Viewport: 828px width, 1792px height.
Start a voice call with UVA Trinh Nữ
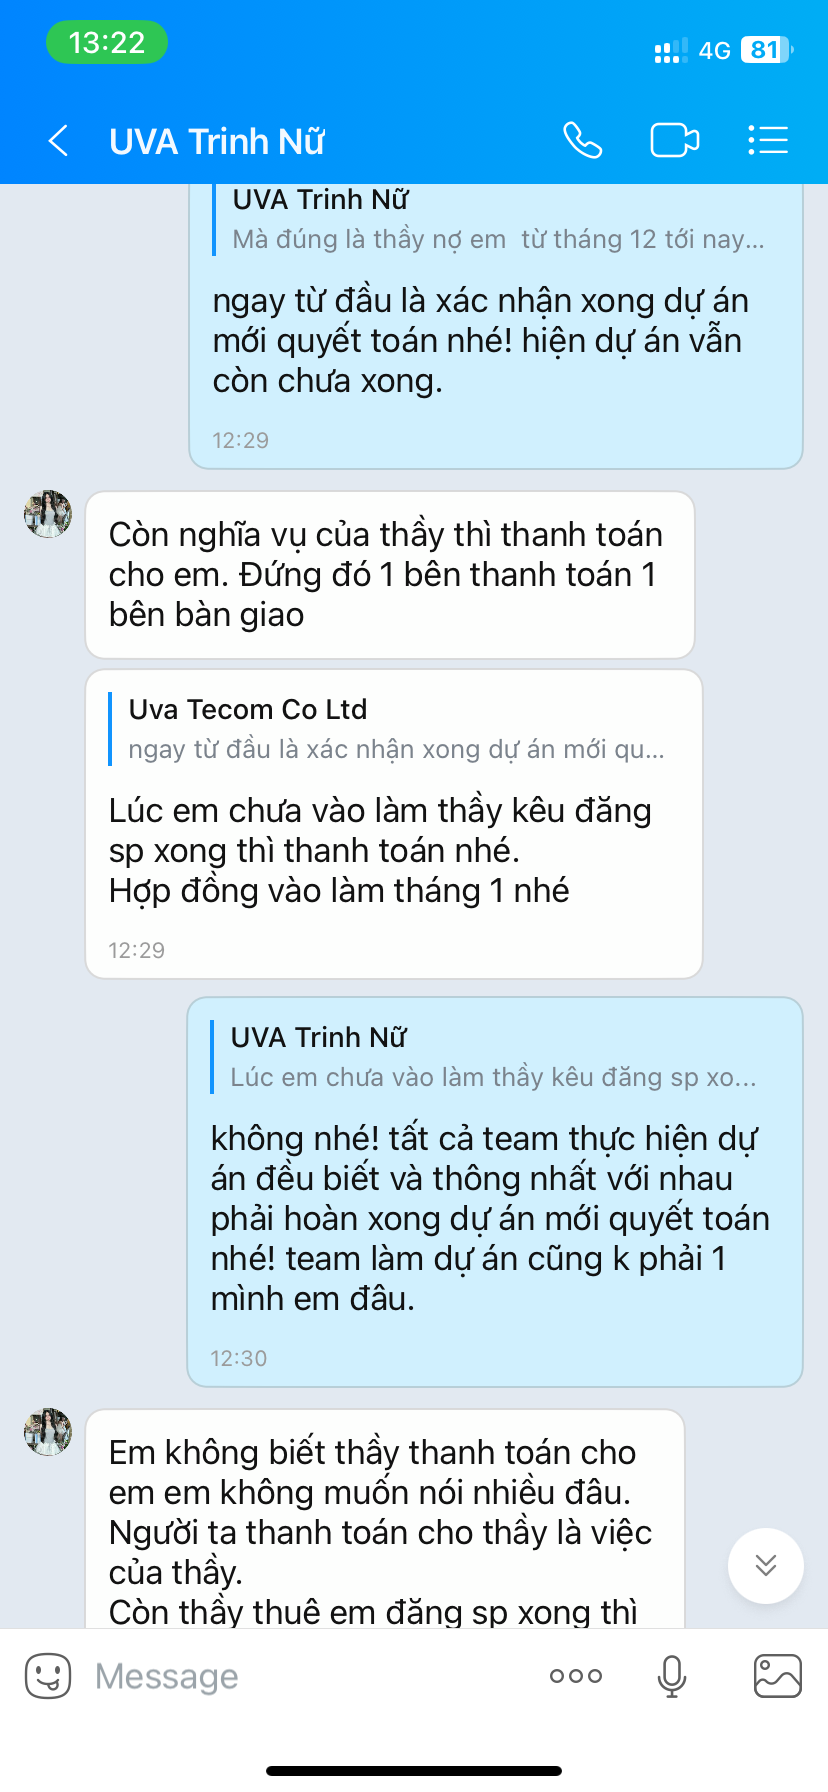click(582, 140)
